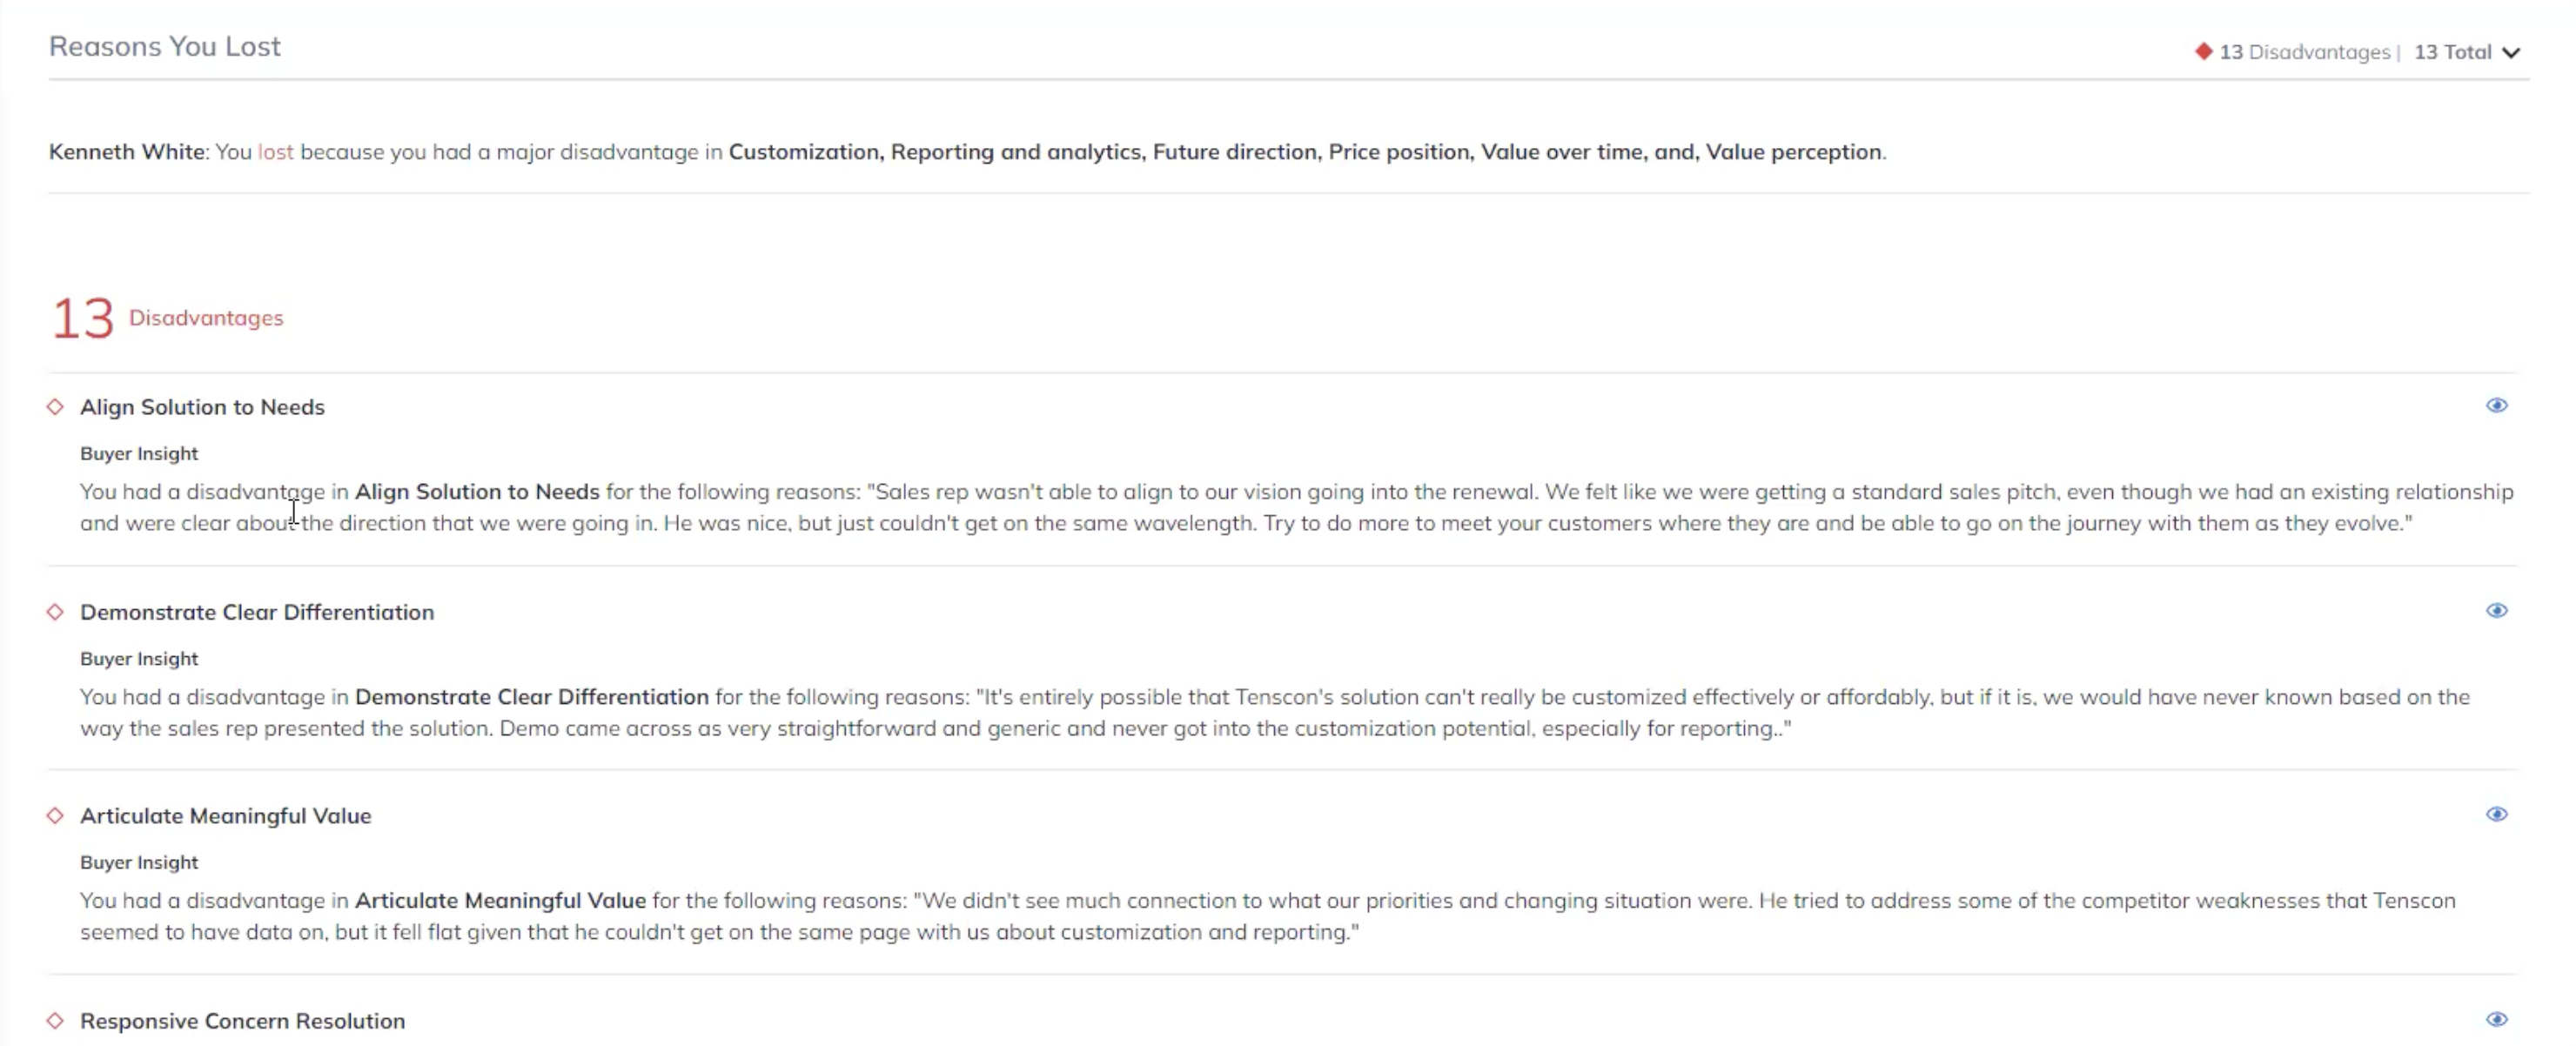
Task: Click diamond icon beside Align Solution to Needs
Action: click(55, 406)
